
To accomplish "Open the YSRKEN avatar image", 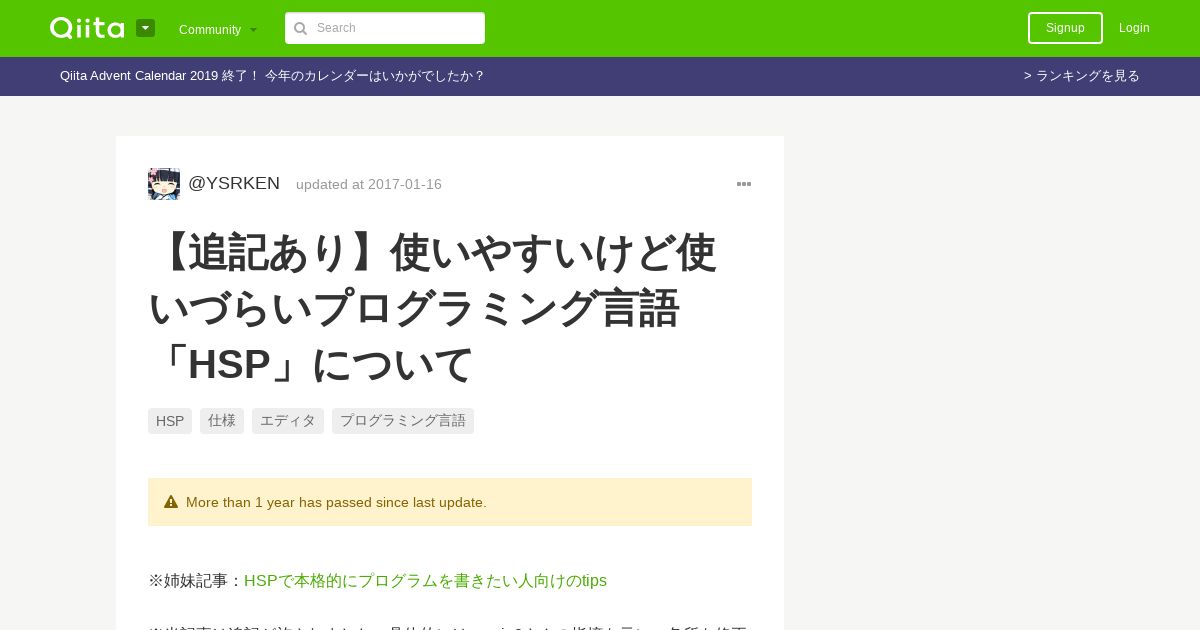I will [x=164, y=184].
